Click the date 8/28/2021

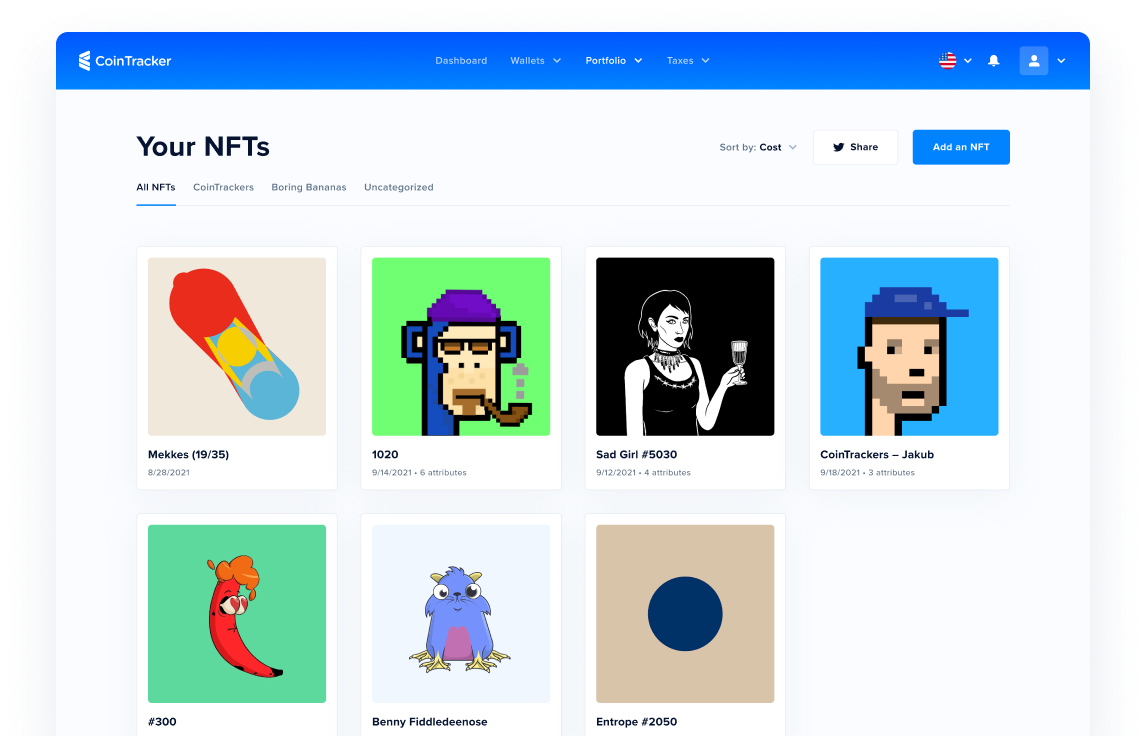point(169,473)
